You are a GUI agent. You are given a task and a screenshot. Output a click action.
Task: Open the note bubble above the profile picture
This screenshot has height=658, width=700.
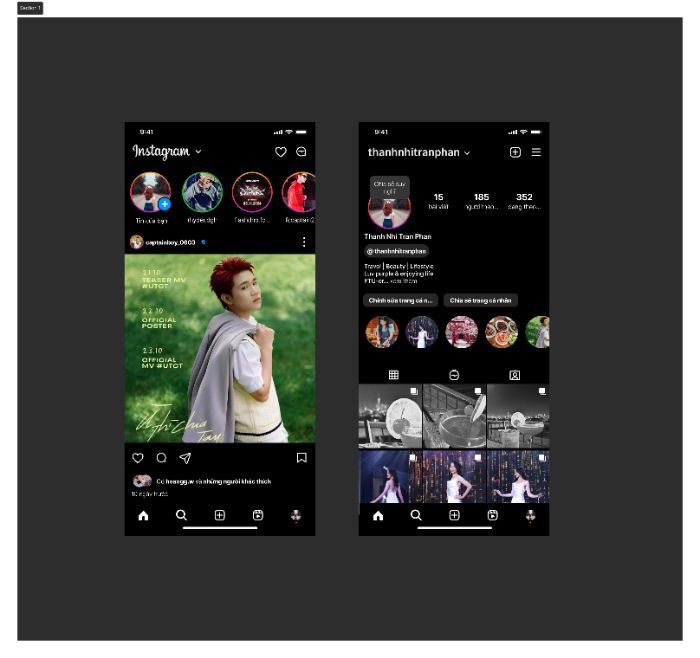[x=390, y=187]
